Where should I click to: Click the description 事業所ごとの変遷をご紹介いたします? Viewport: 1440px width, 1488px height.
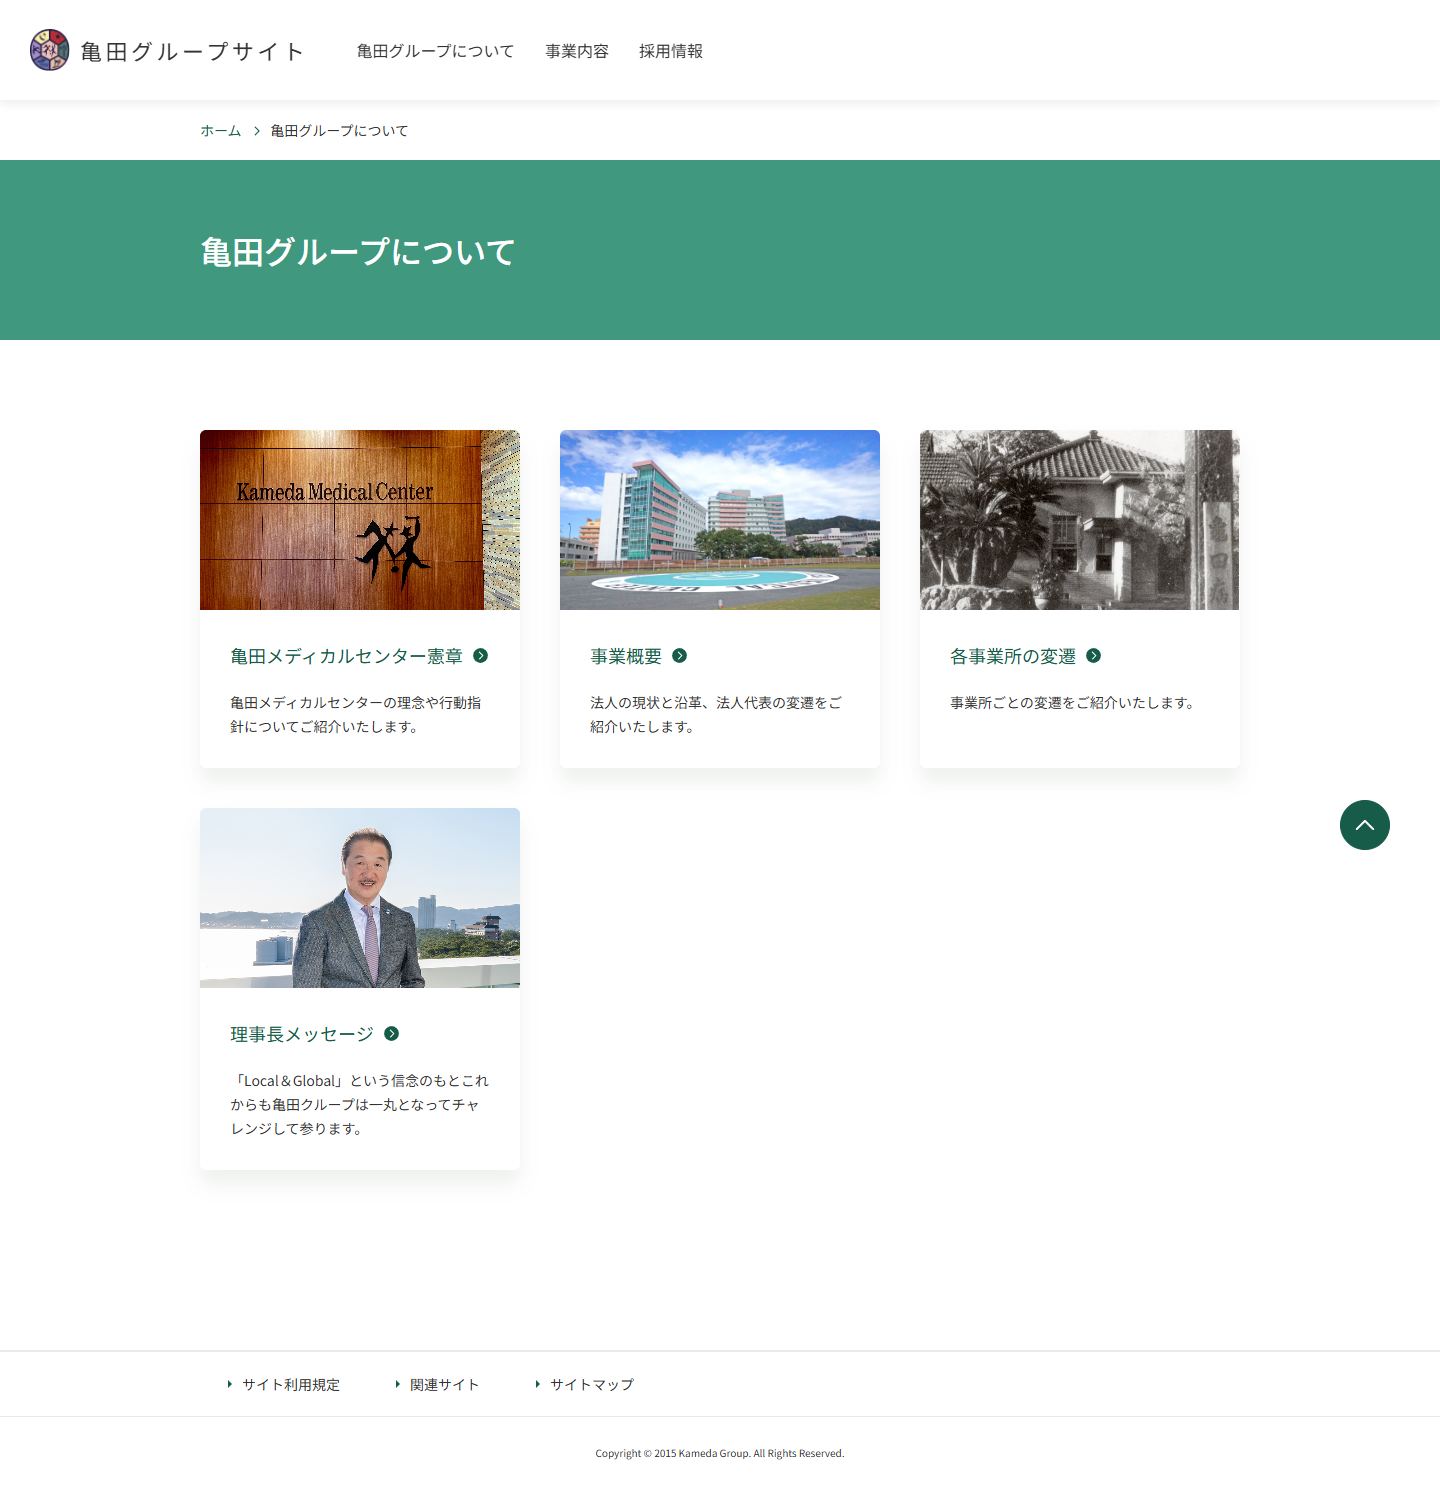[1073, 703]
